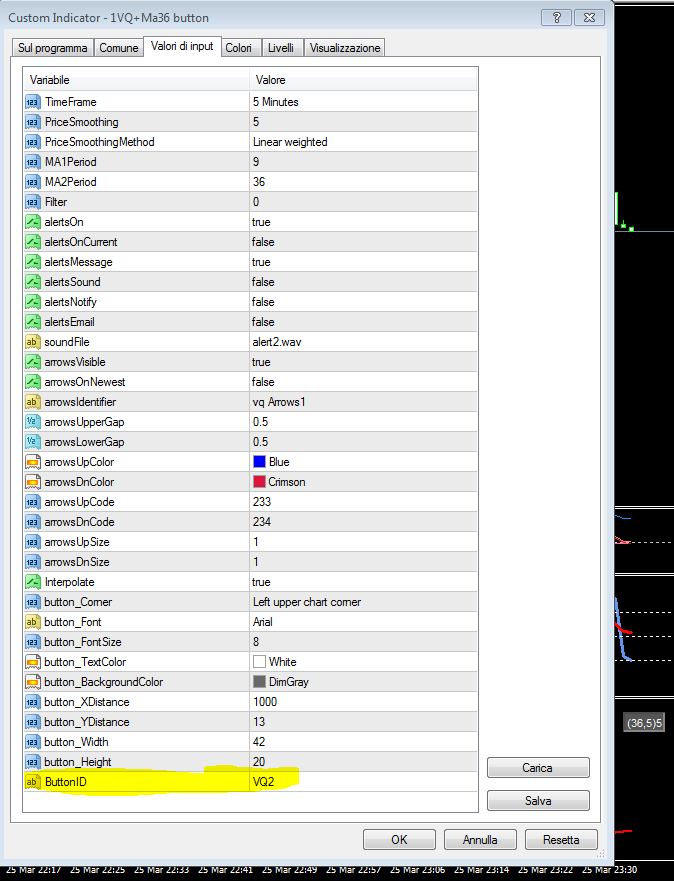Toggle the alertsMessage true value

point(261,262)
